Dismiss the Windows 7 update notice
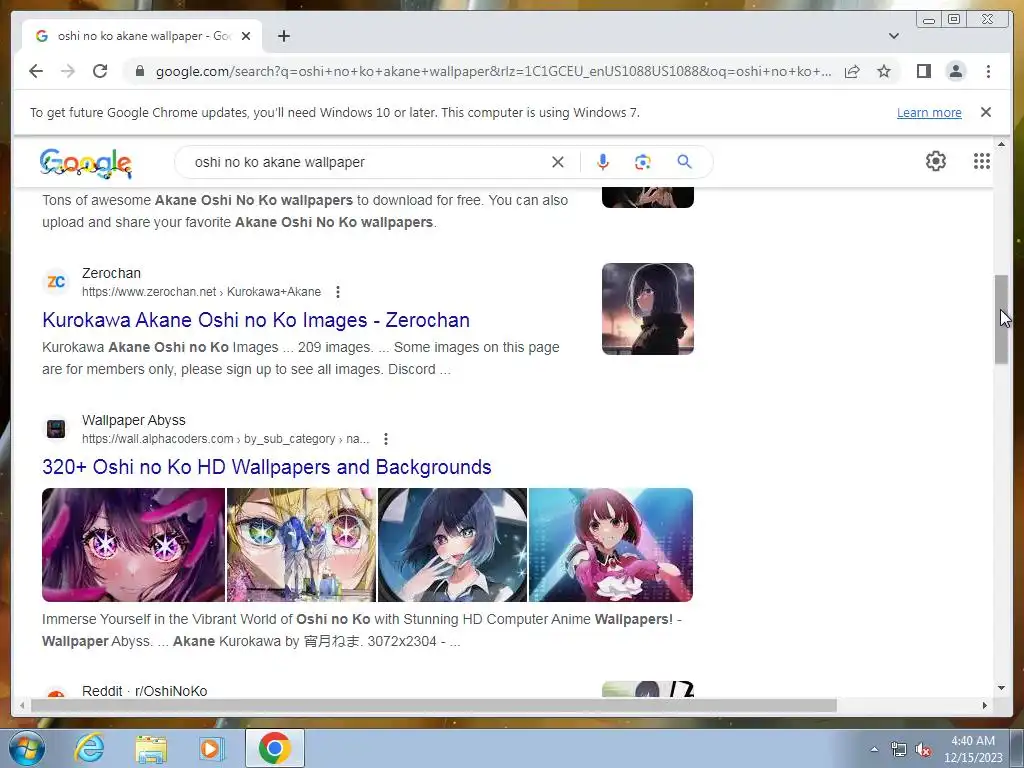Image resolution: width=1024 pixels, height=768 pixels. (x=985, y=112)
